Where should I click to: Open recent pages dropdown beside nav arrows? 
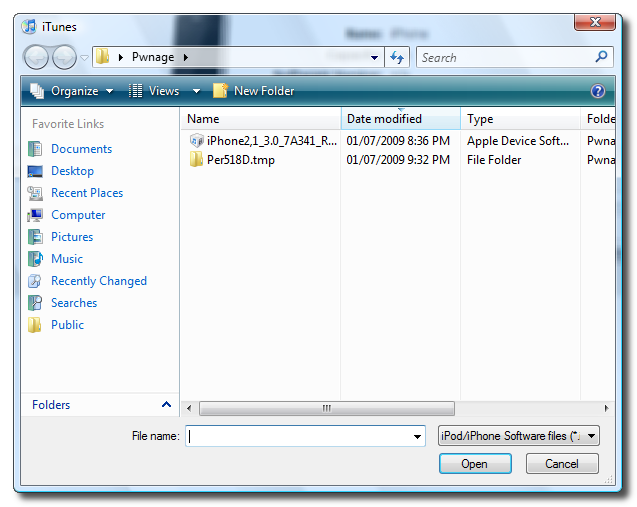click(x=84, y=58)
